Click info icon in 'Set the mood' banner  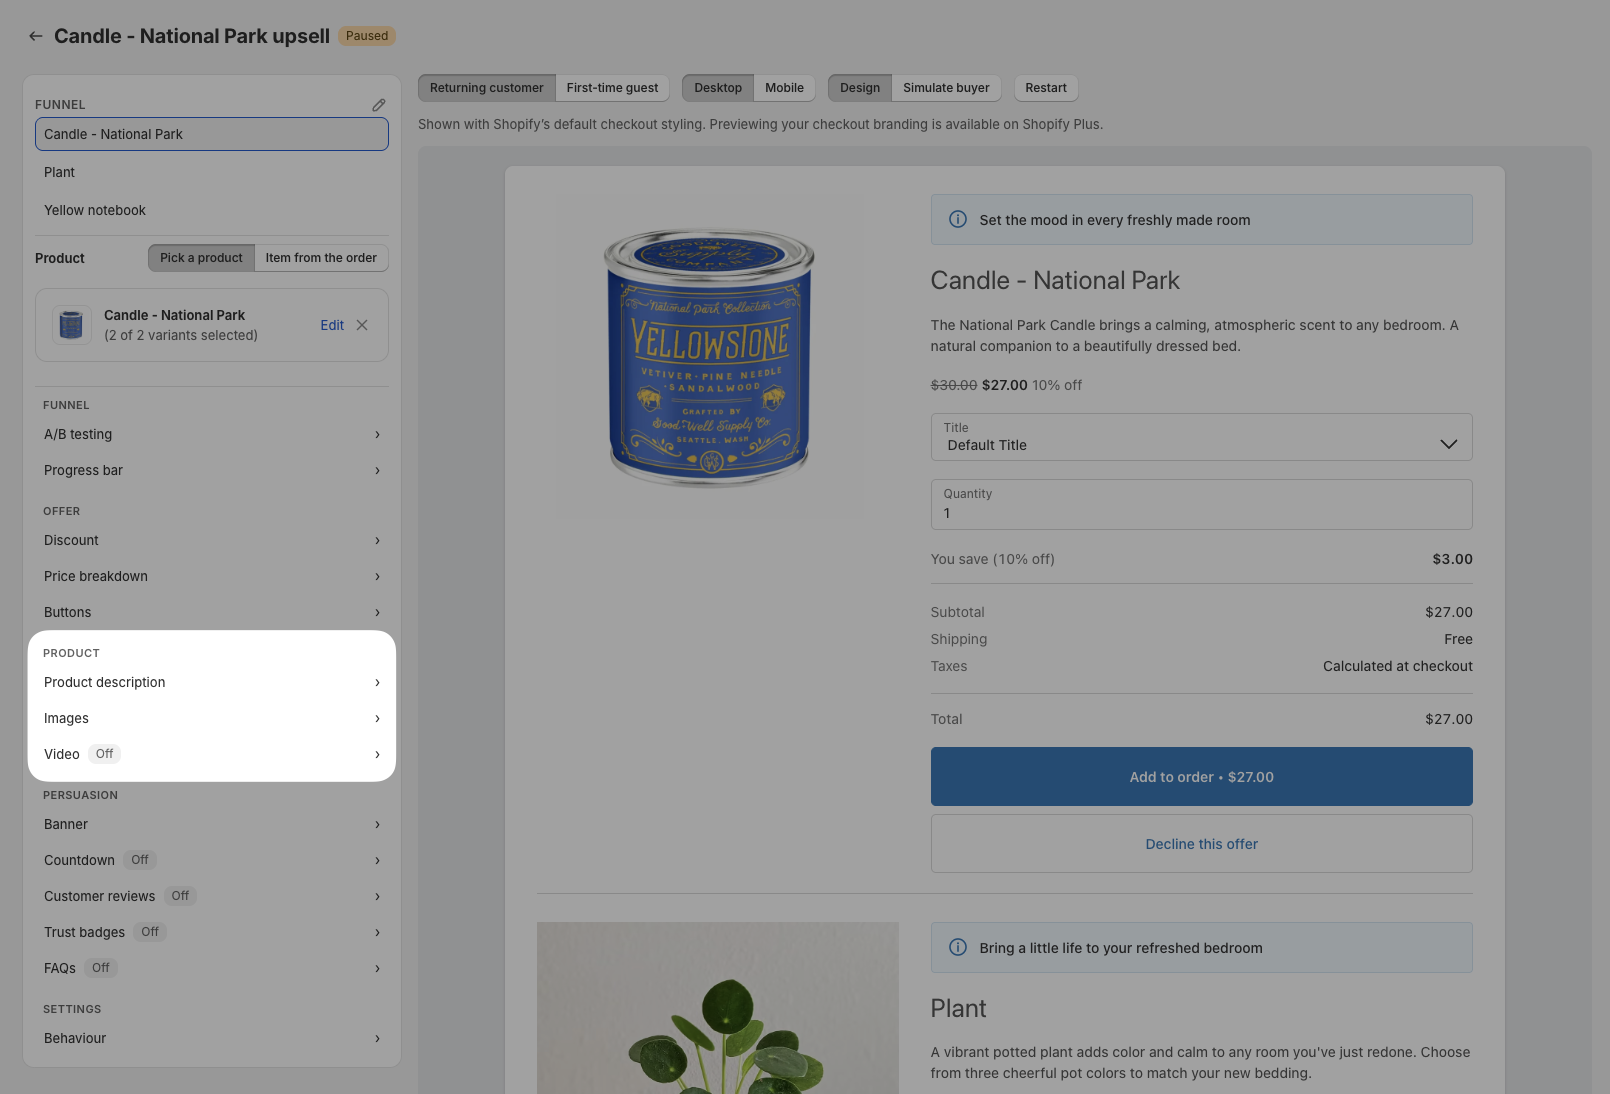pyautogui.click(x=957, y=219)
